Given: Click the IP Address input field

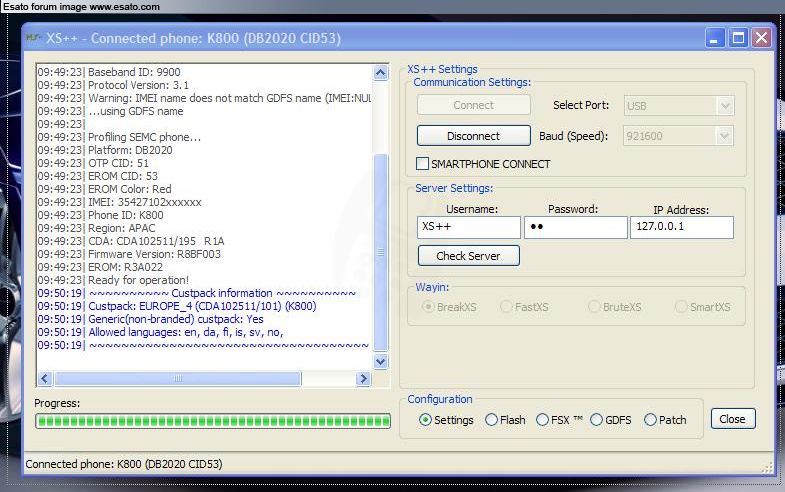Looking at the screenshot, I should click(681, 227).
